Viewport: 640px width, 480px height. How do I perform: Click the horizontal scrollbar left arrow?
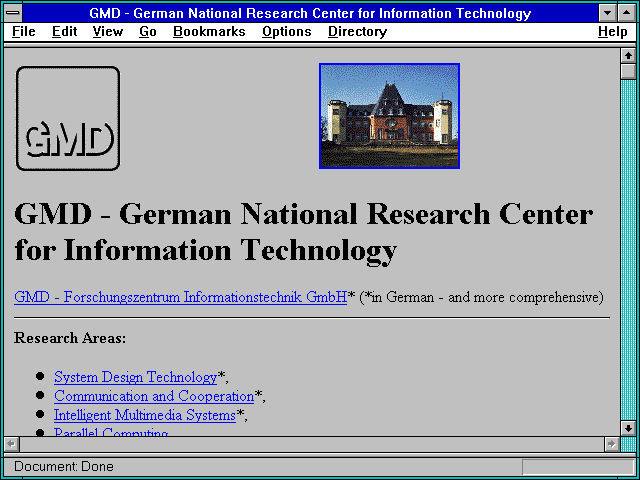(12, 444)
